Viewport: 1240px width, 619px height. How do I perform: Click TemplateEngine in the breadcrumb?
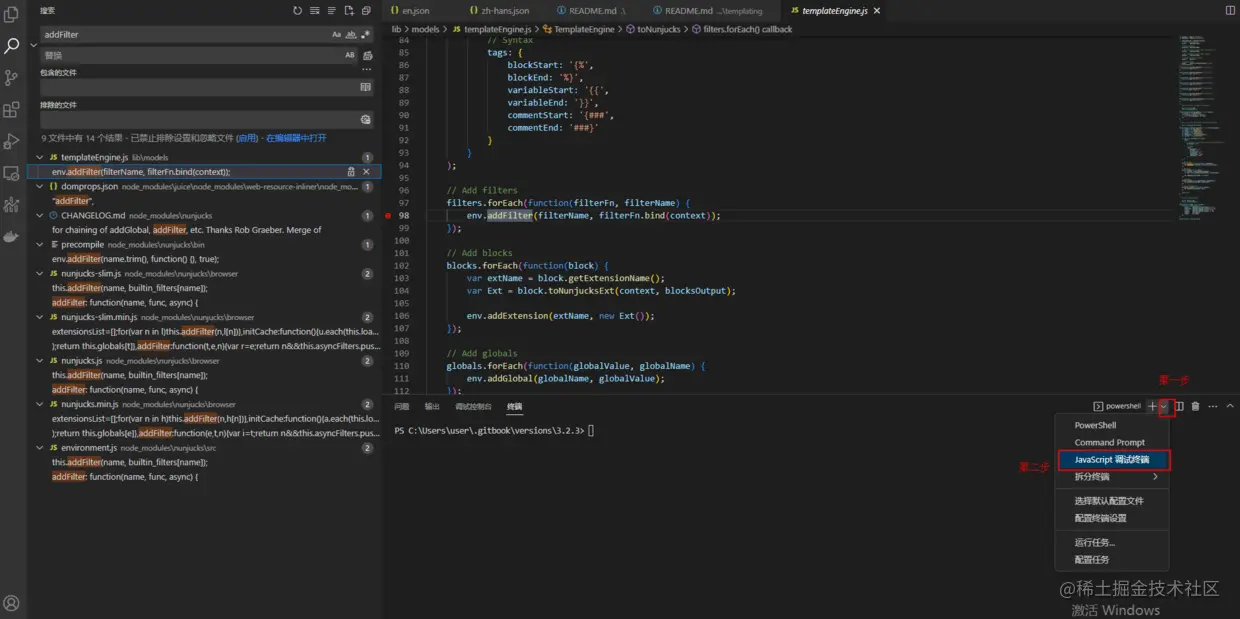click(584, 29)
